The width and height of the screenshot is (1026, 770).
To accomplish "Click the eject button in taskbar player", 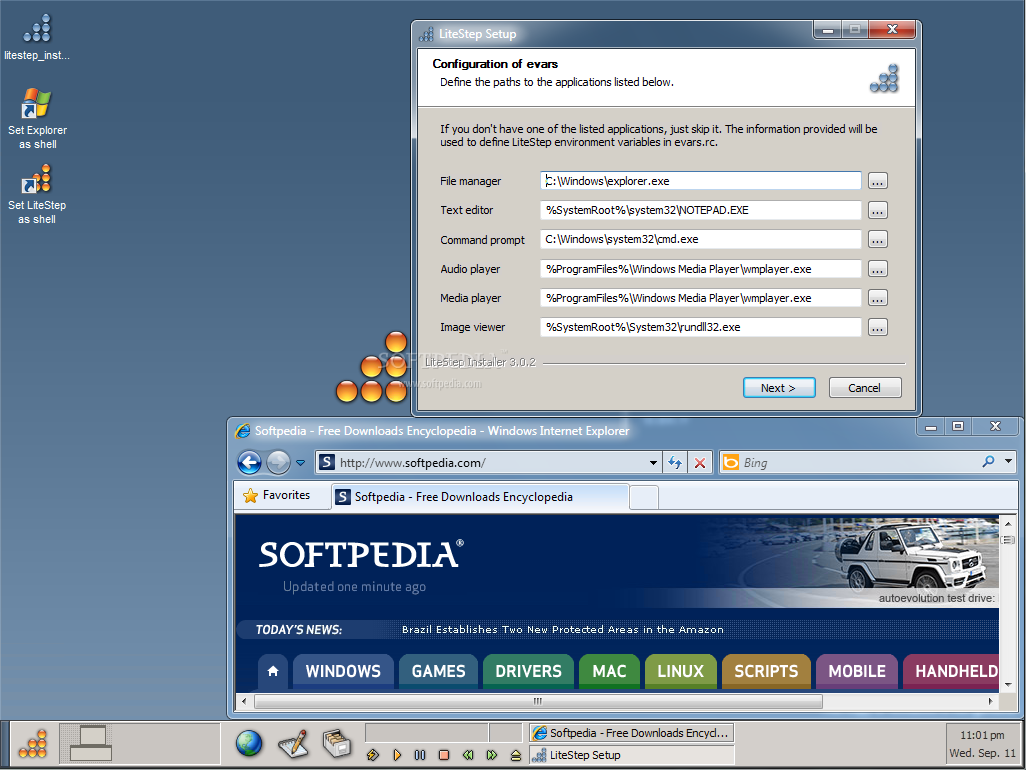I will [516, 755].
